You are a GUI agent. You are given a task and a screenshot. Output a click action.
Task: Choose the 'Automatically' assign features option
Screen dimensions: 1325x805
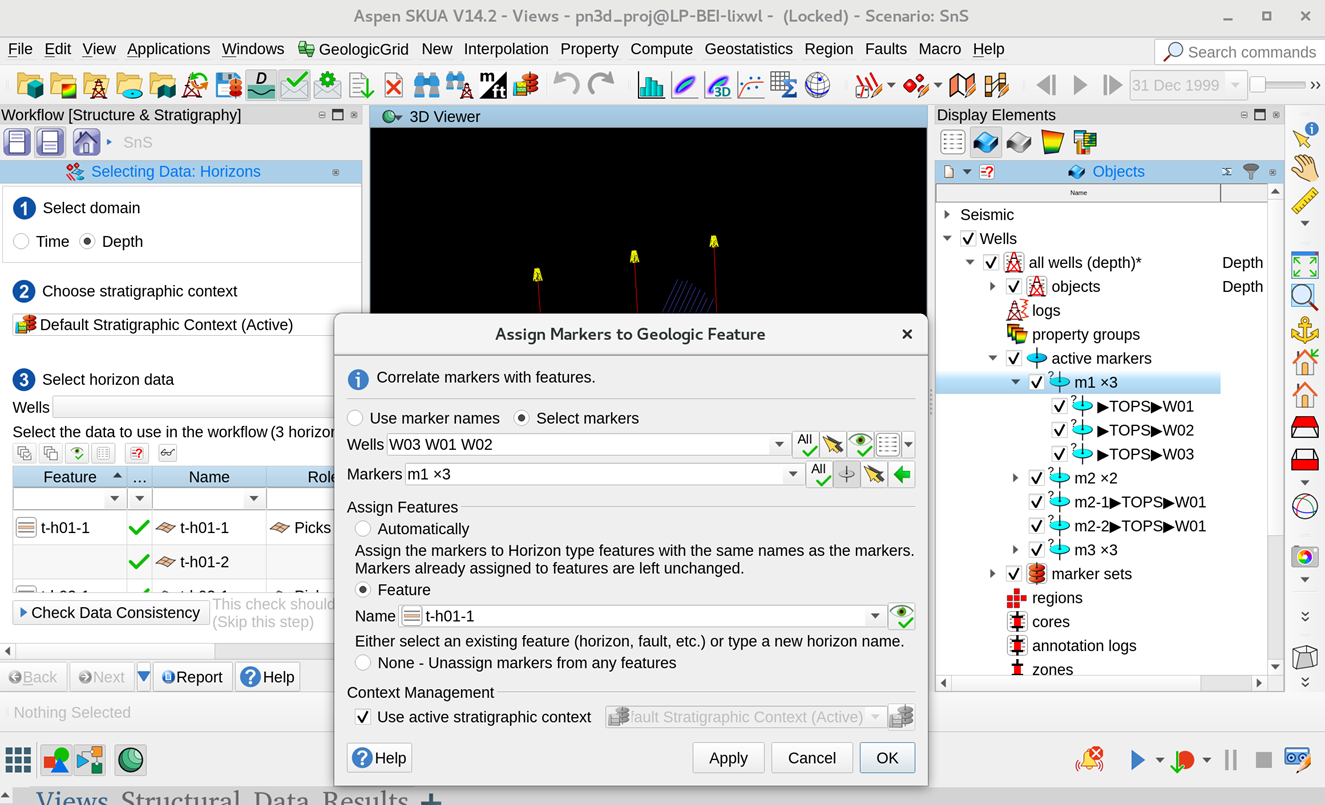coord(363,529)
